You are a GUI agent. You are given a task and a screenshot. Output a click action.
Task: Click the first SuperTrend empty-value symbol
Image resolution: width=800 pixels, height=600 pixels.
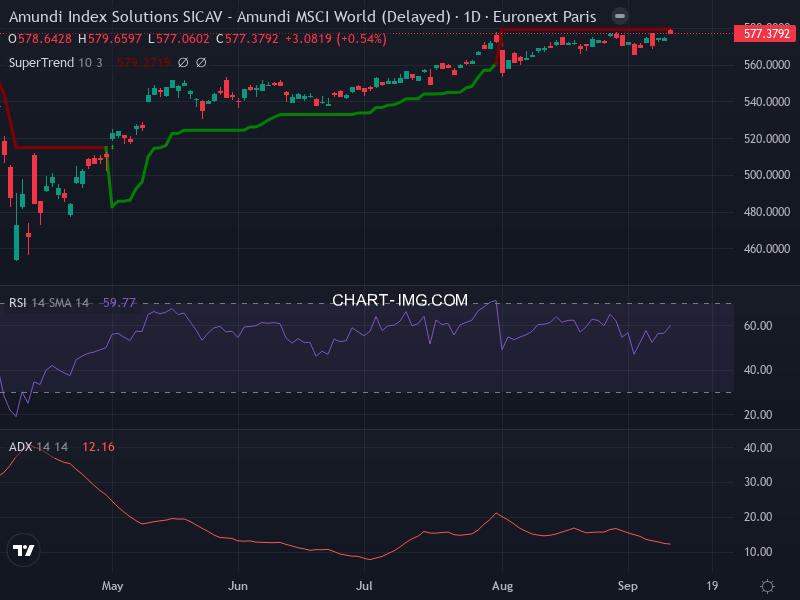[183, 63]
